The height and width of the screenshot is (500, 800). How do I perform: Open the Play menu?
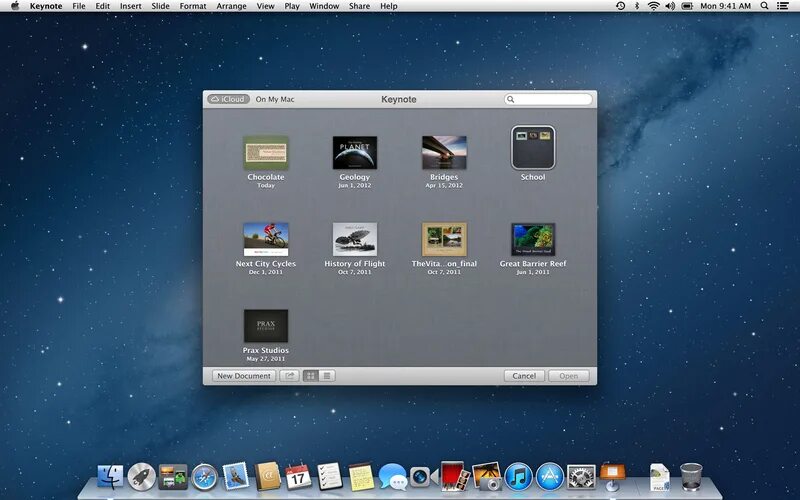coord(292,6)
